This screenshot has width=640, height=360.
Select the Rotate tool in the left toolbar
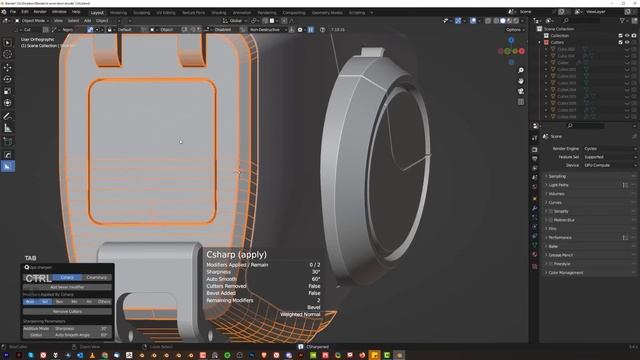coord(7,79)
